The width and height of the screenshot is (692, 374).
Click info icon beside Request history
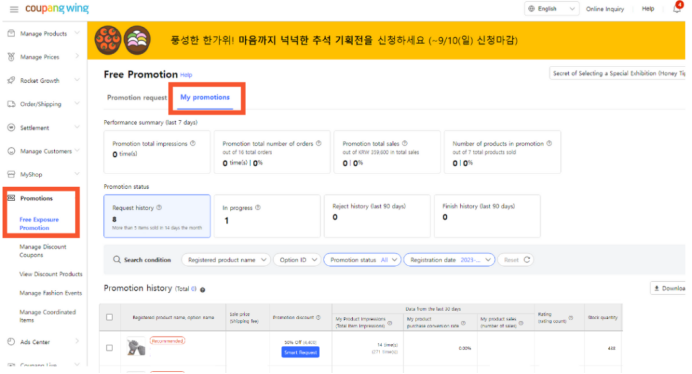pos(159,207)
